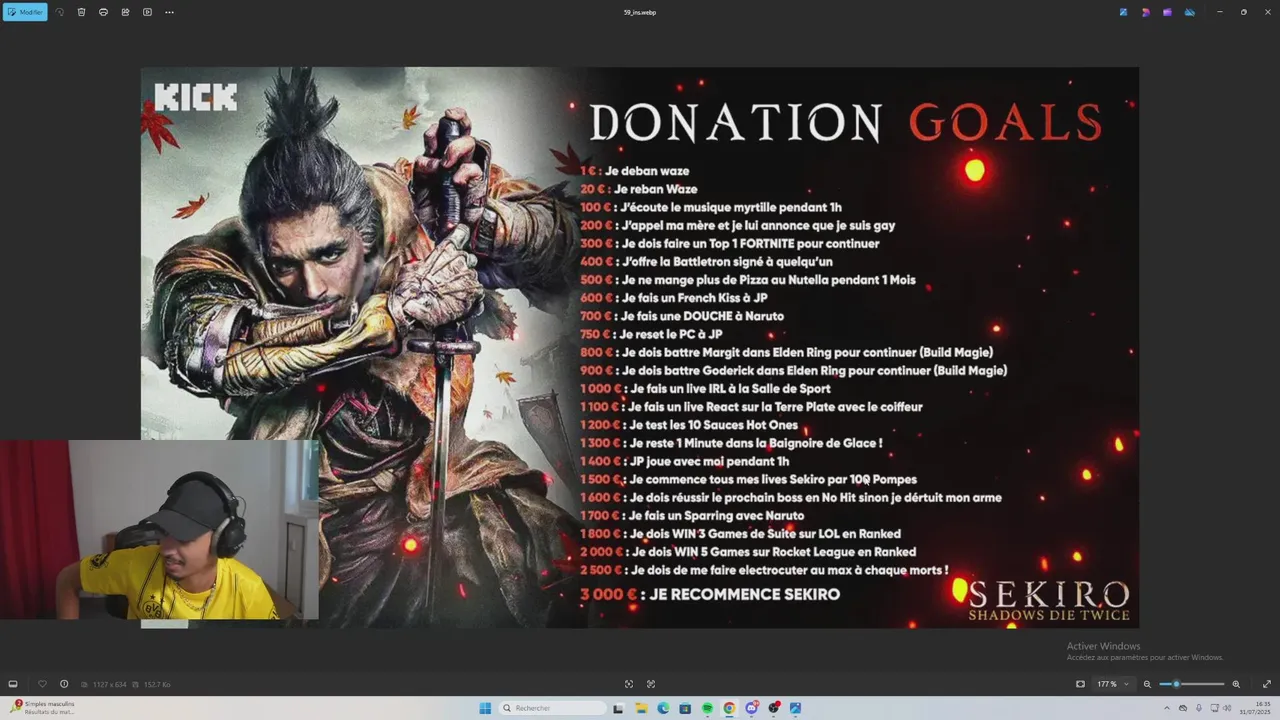The image size is (1280, 720).
Task: Toggle favorite heart icon
Action: click(x=42, y=684)
